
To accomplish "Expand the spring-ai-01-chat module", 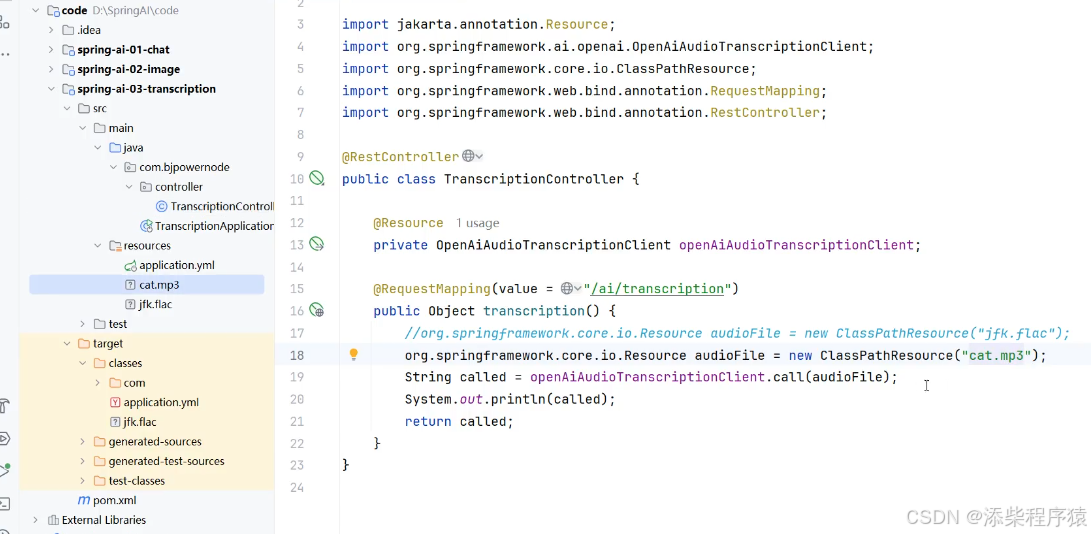I will click(51, 50).
